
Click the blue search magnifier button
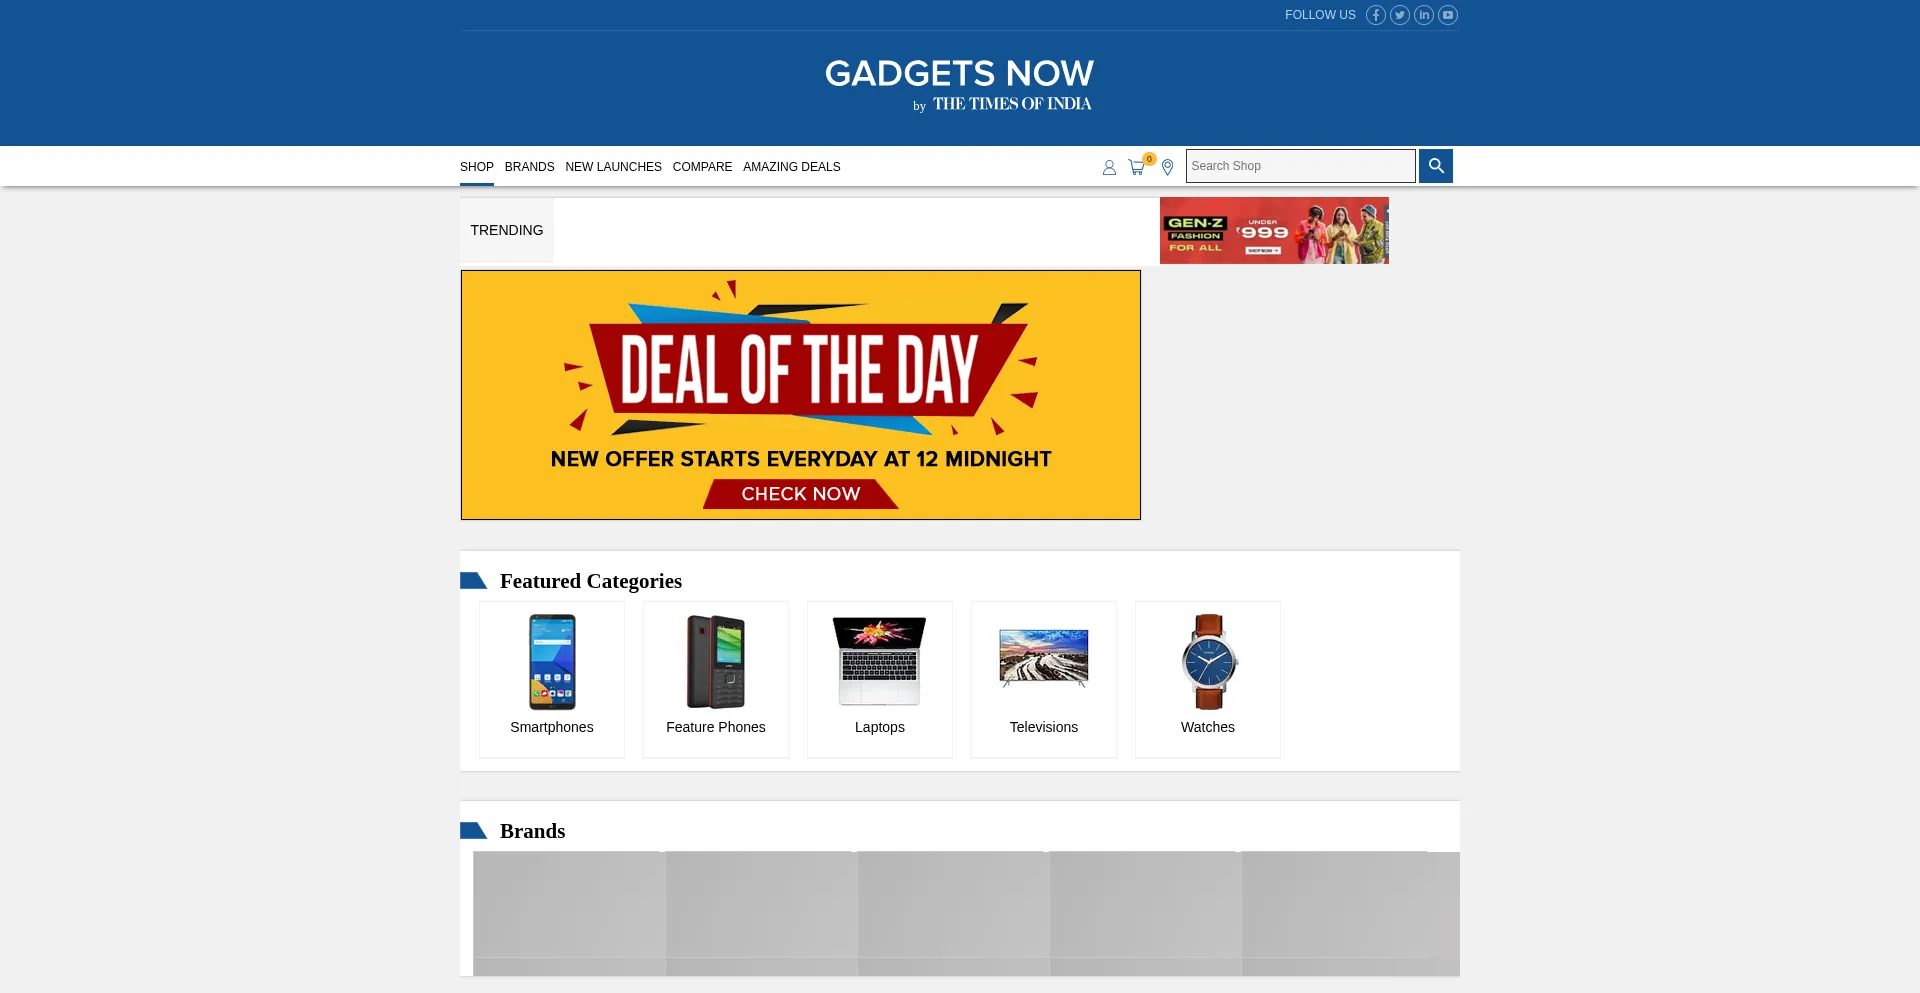coord(1436,166)
